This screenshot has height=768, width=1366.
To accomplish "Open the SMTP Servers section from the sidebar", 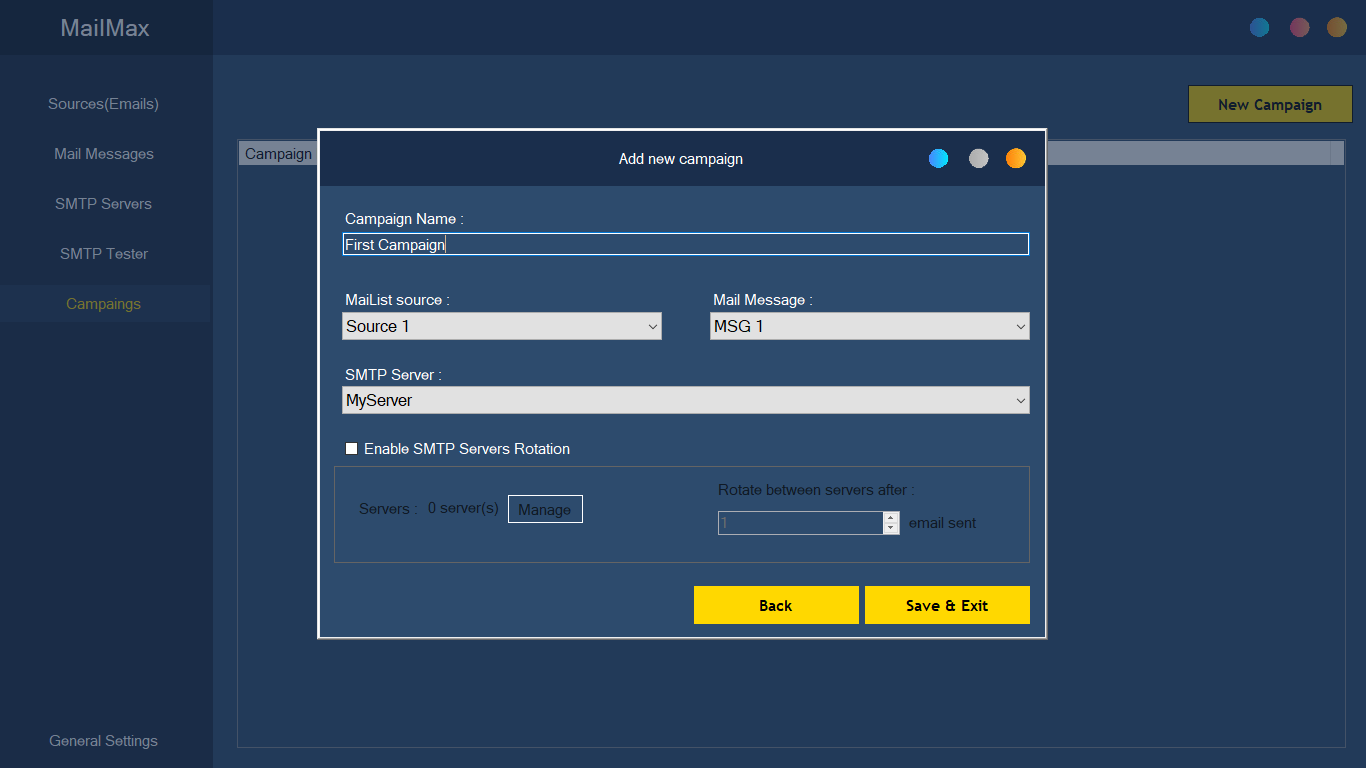I will [103, 203].
